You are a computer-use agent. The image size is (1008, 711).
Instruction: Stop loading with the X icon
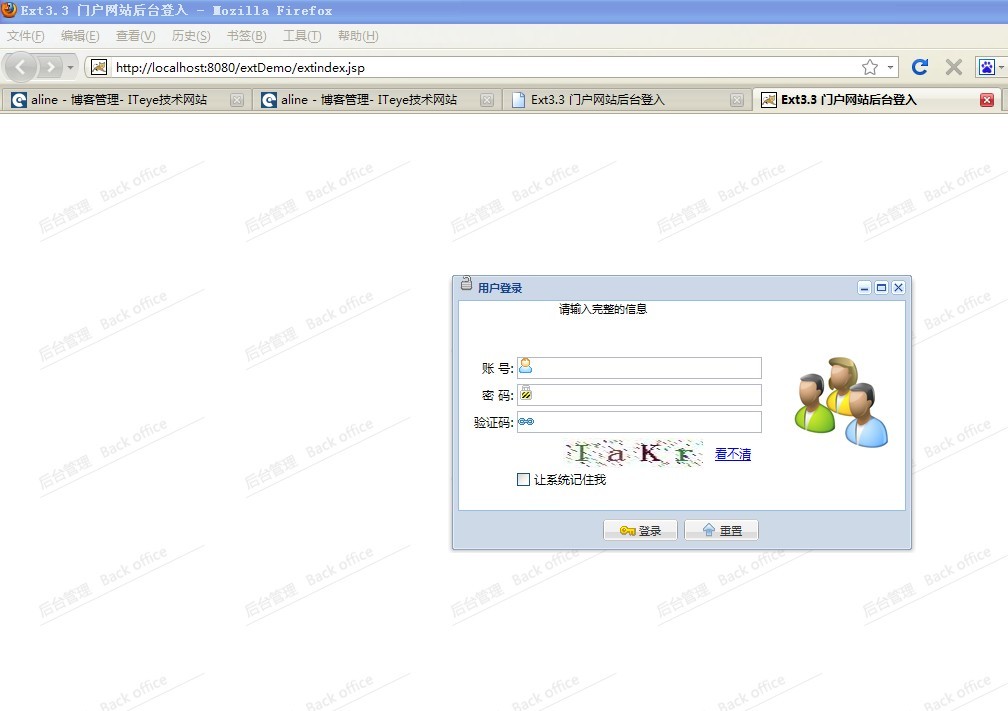pos(954,67)
